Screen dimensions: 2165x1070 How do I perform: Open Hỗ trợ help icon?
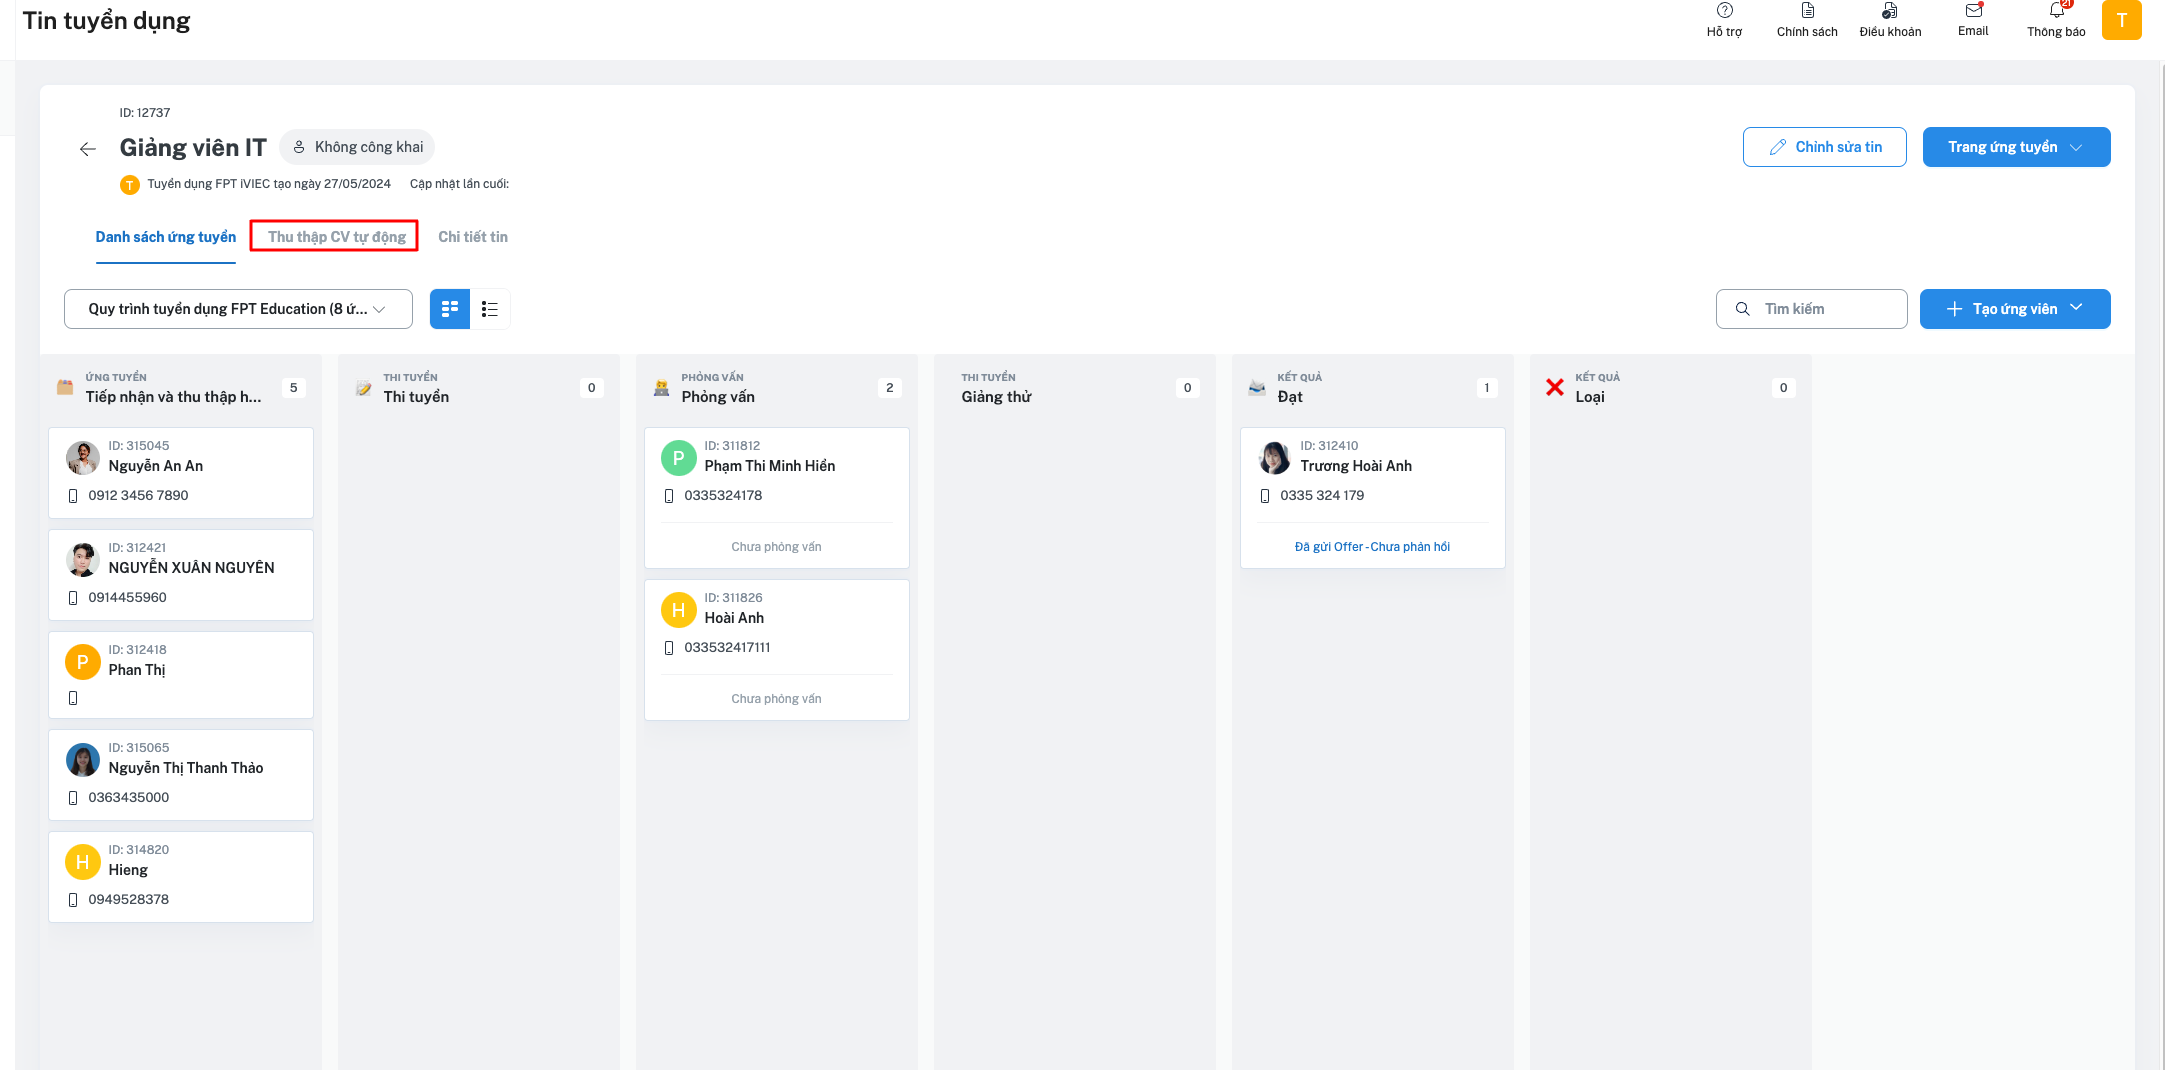[1724, 12]
